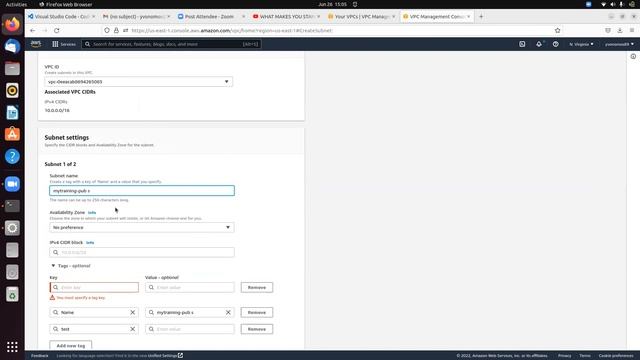Open the Availability Zone dropdown

point(142,227)
